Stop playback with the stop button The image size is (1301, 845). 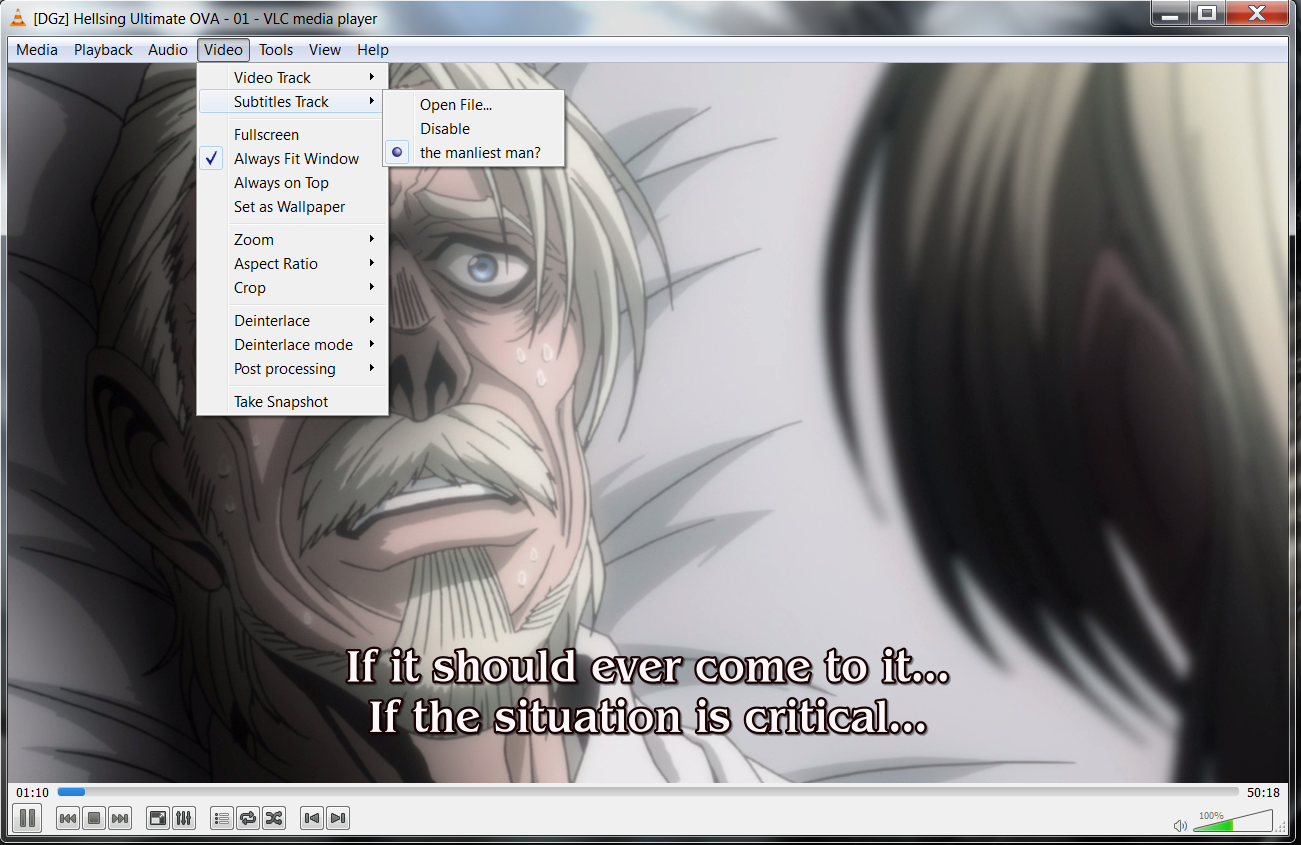[x=94, y=818]
